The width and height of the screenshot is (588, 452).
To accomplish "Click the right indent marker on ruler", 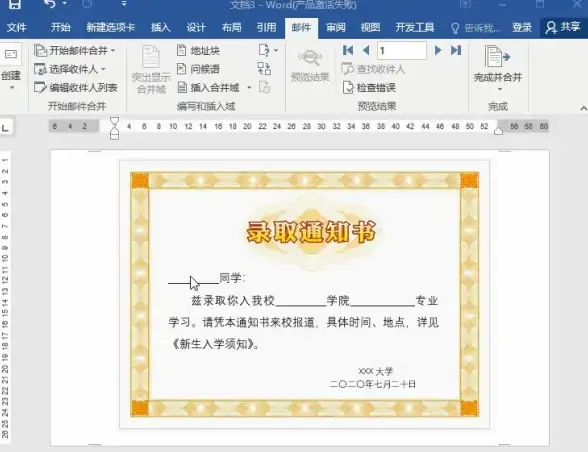I will [x=498, y=131].
